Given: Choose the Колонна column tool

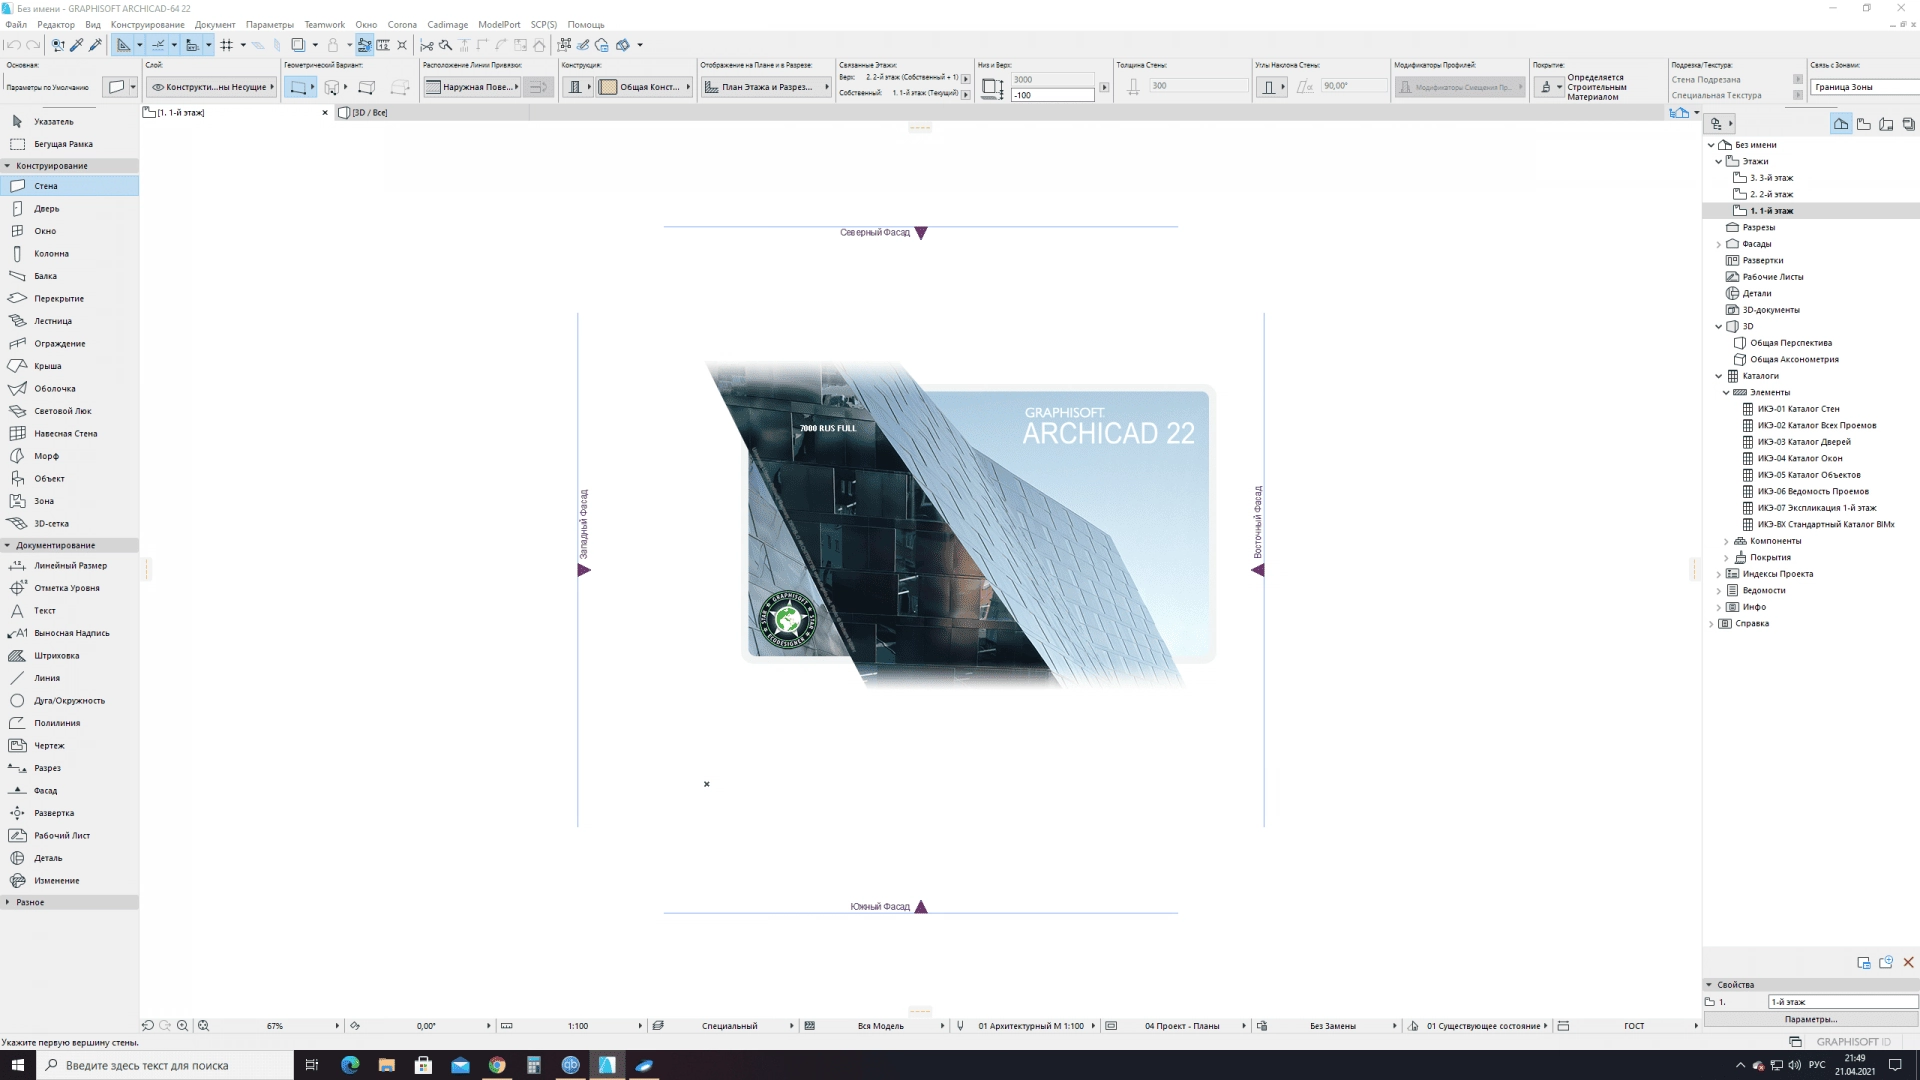Looking at the screenshot, I should click(x=69, y=254).
